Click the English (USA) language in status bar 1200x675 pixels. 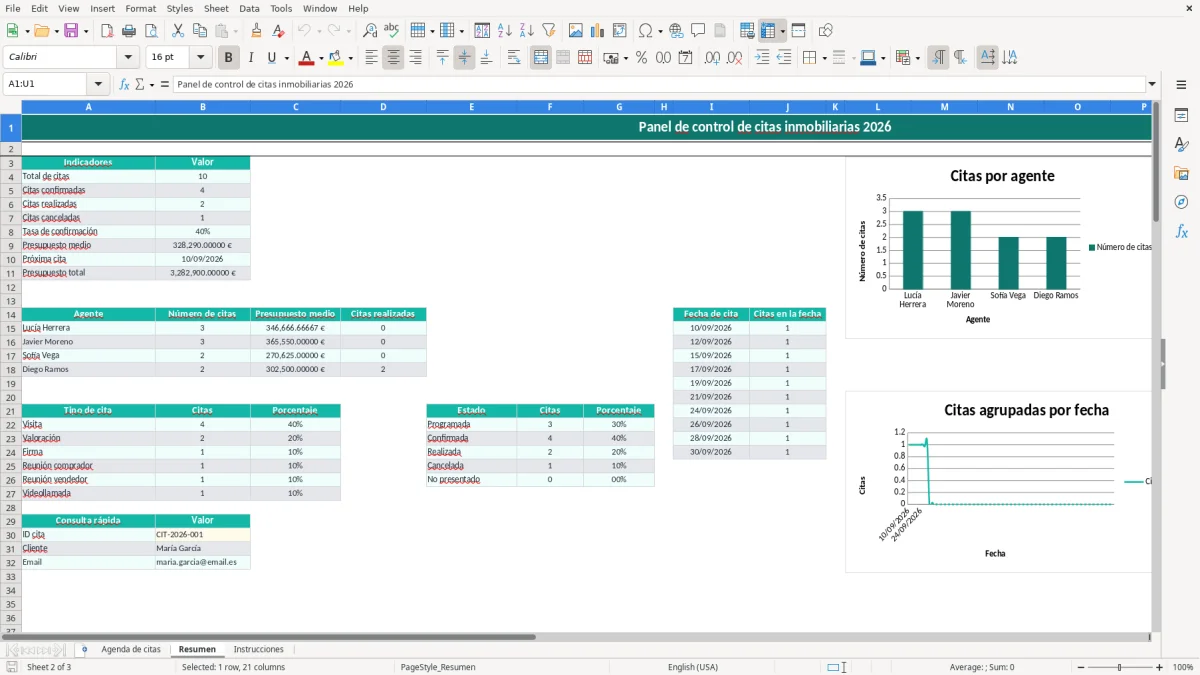click(693, 667)
